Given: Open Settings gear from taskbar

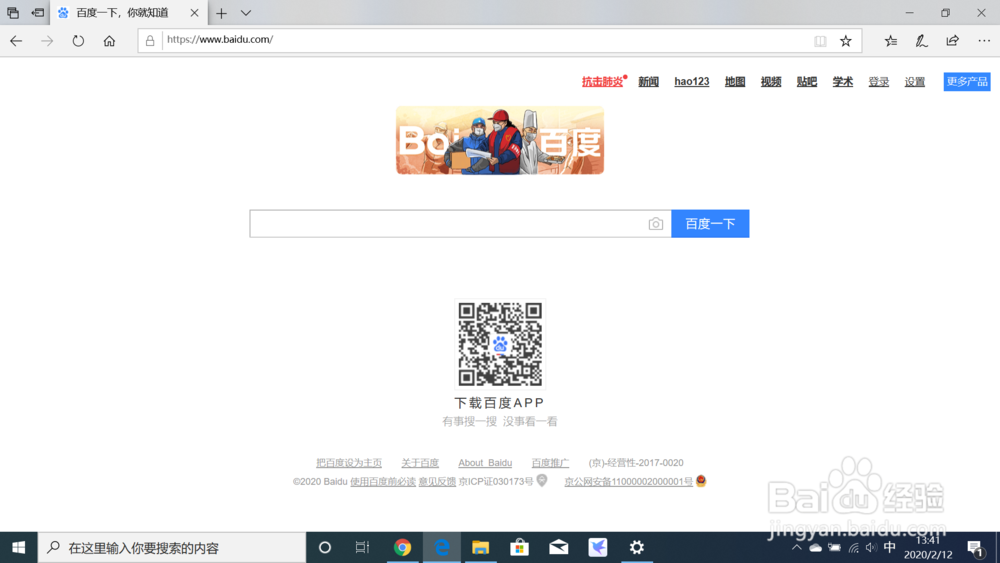Looking at the screenshot, I should (x=636, y=548).
